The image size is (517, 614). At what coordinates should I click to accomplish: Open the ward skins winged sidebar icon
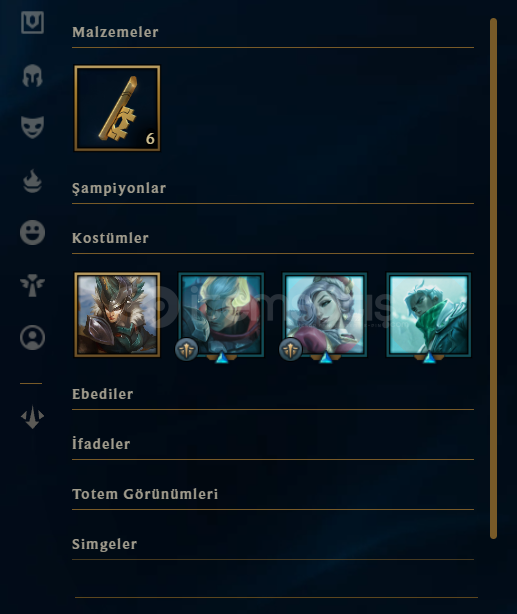(x=32, y=285)
